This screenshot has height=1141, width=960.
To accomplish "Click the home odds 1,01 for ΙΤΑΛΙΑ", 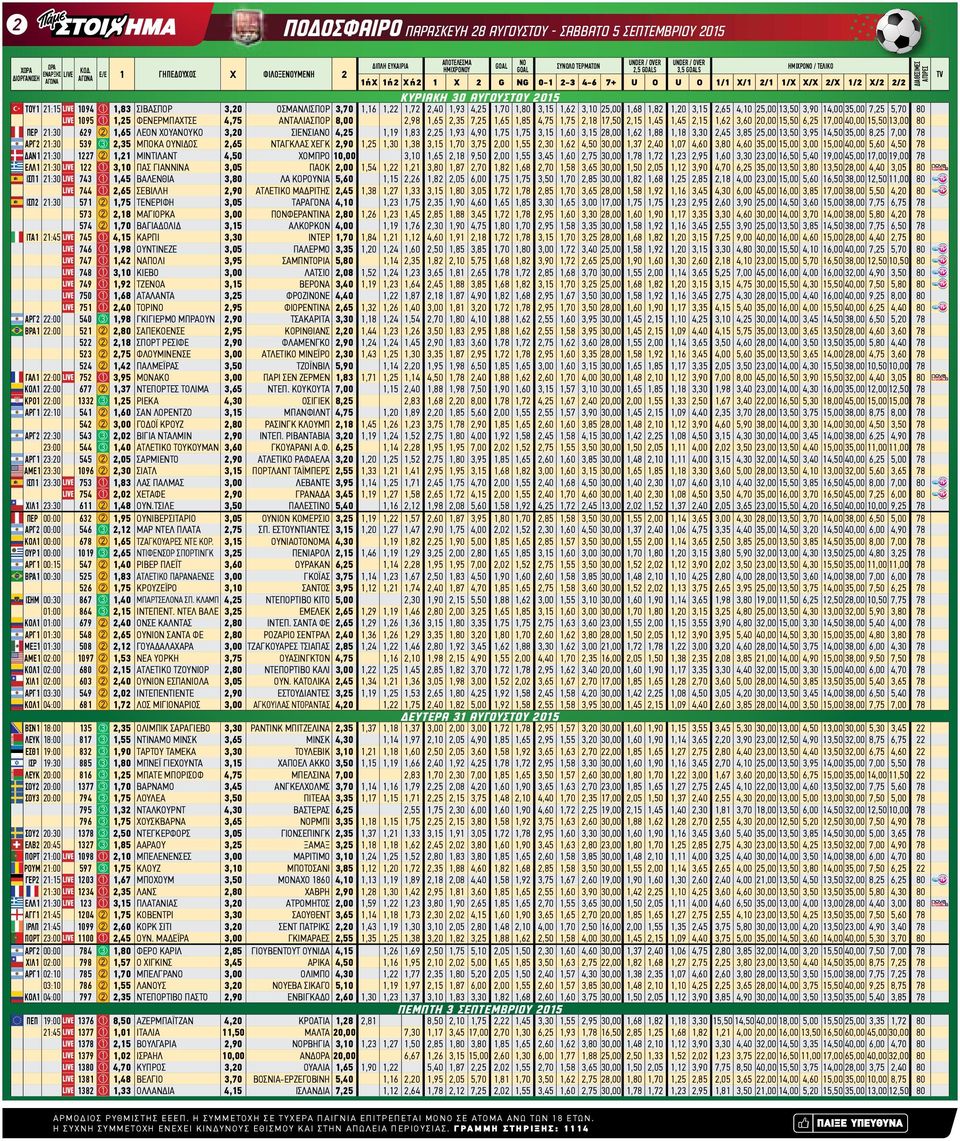I will click(x=122, y=1033).
